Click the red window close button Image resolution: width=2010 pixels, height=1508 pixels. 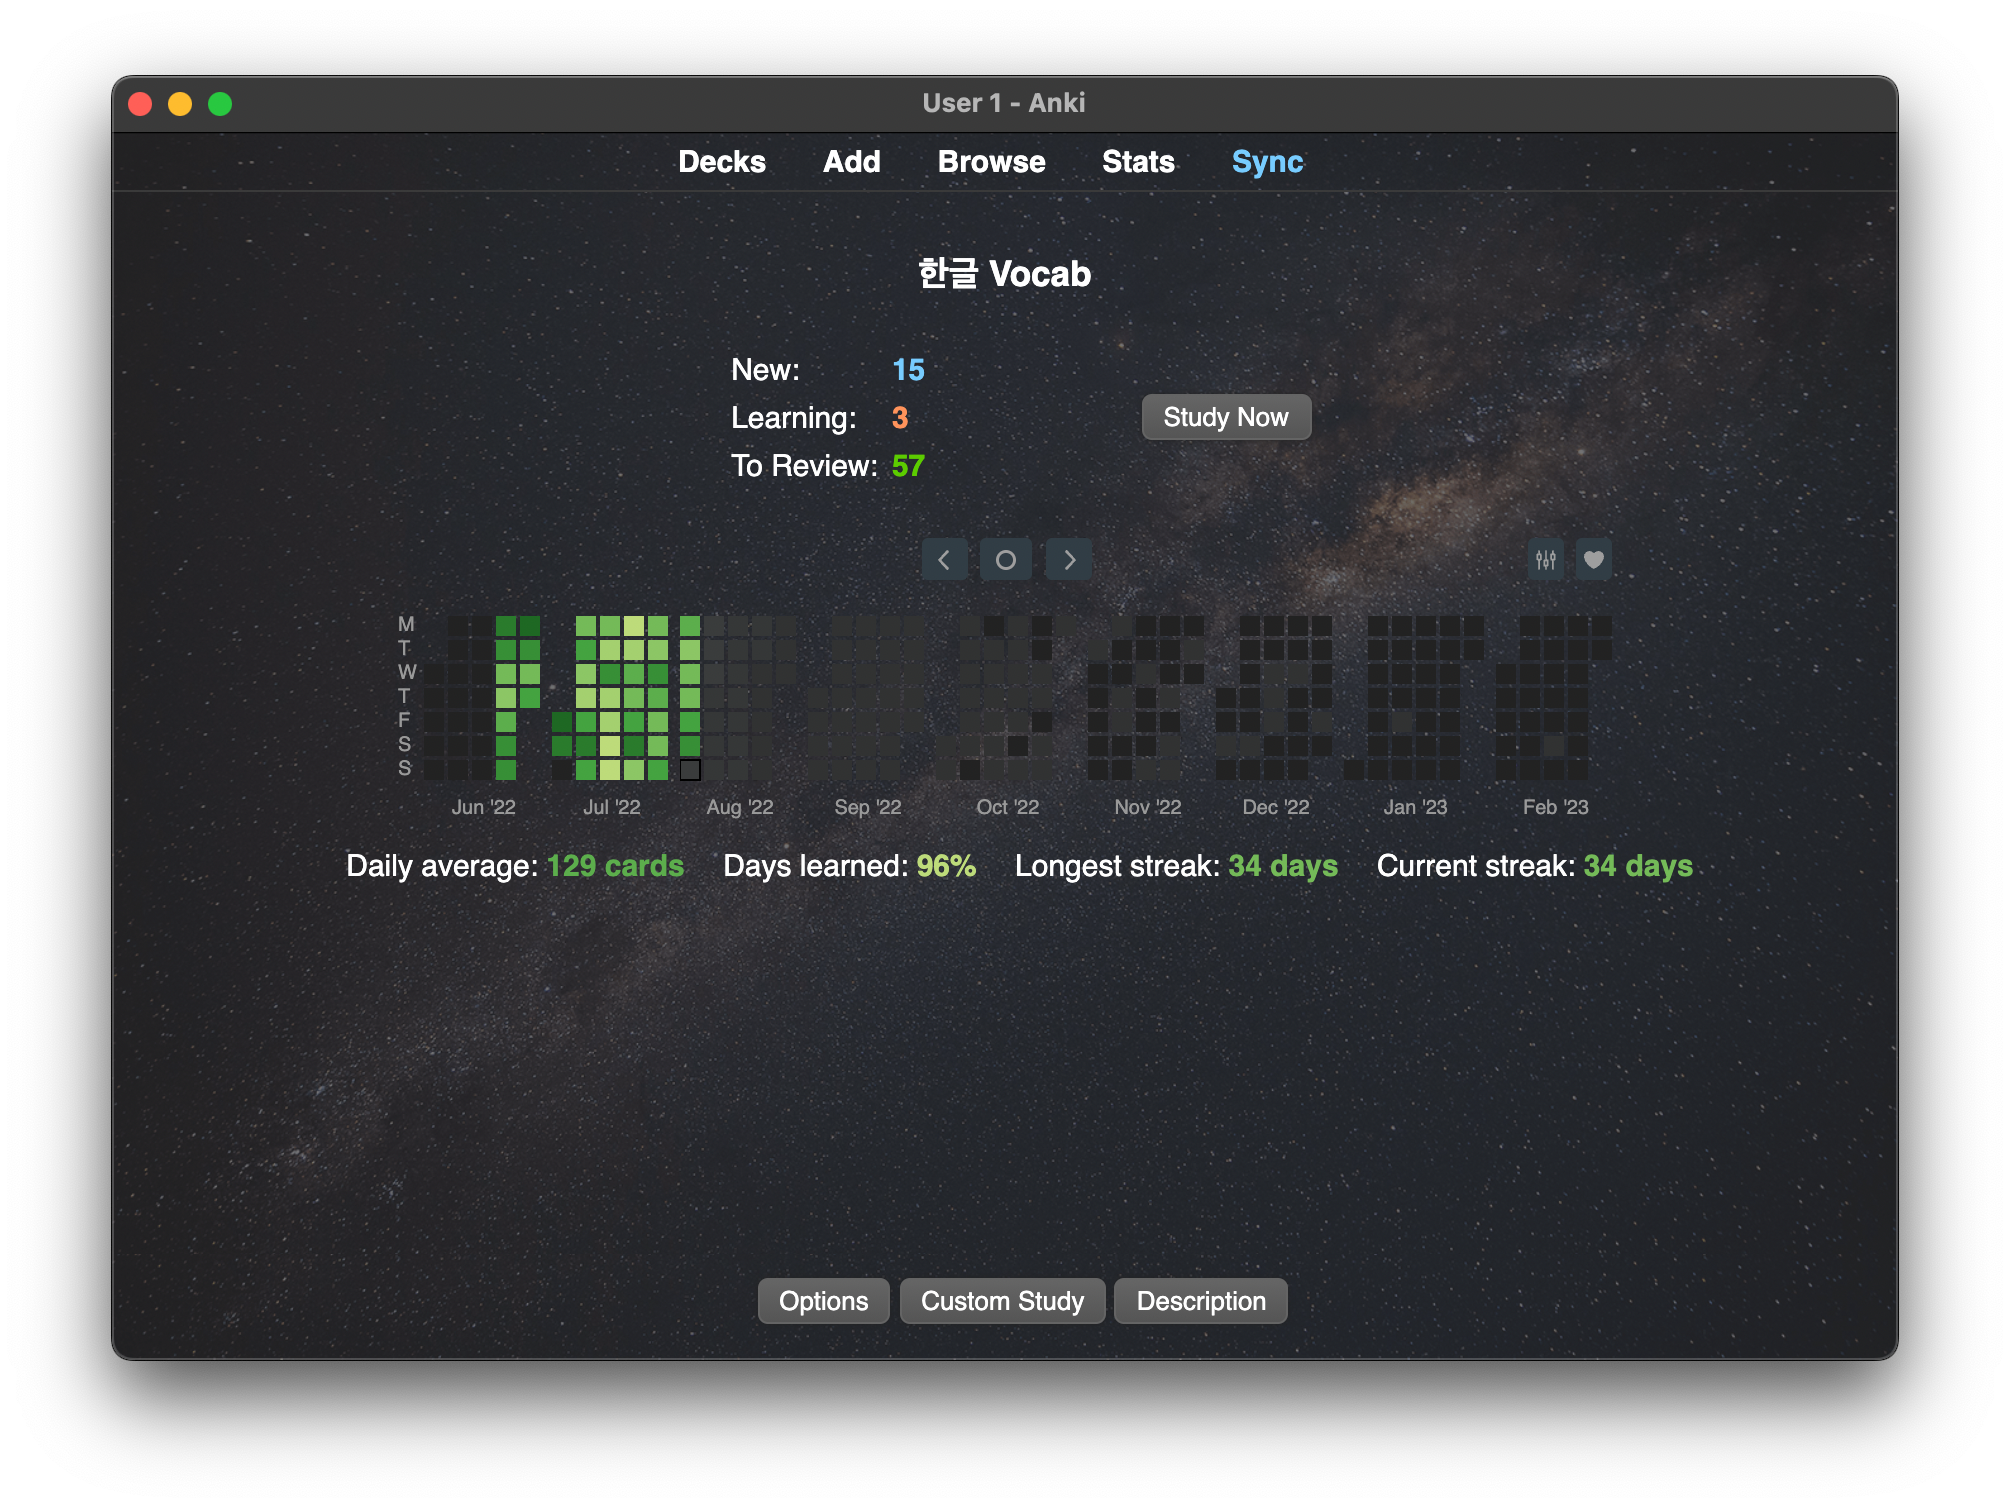141,104
